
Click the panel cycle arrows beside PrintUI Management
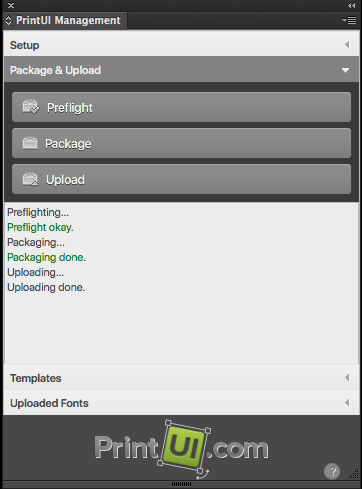click(8, 20)
